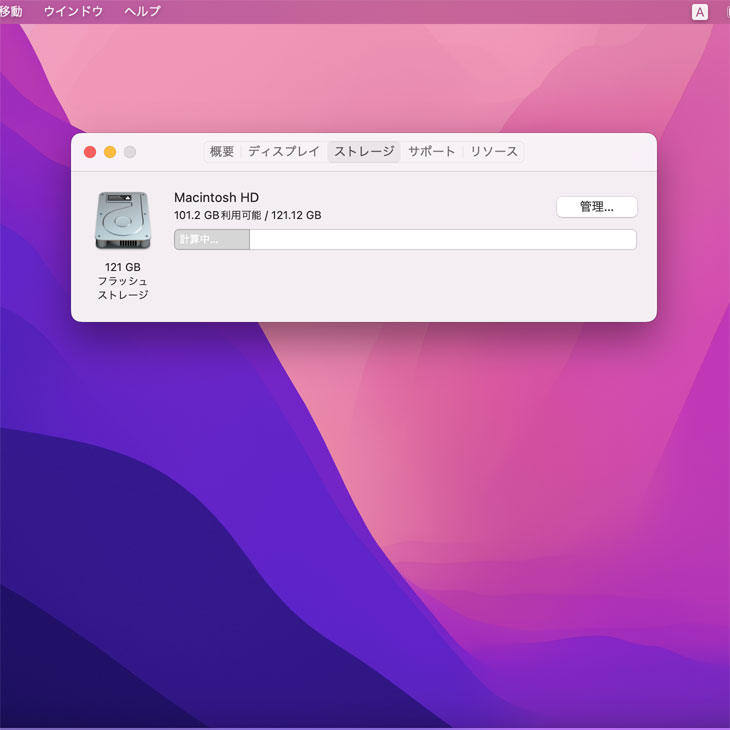Minimize the window using the yellow button
Screen dimensions: 730x730
tap(110, 152)
